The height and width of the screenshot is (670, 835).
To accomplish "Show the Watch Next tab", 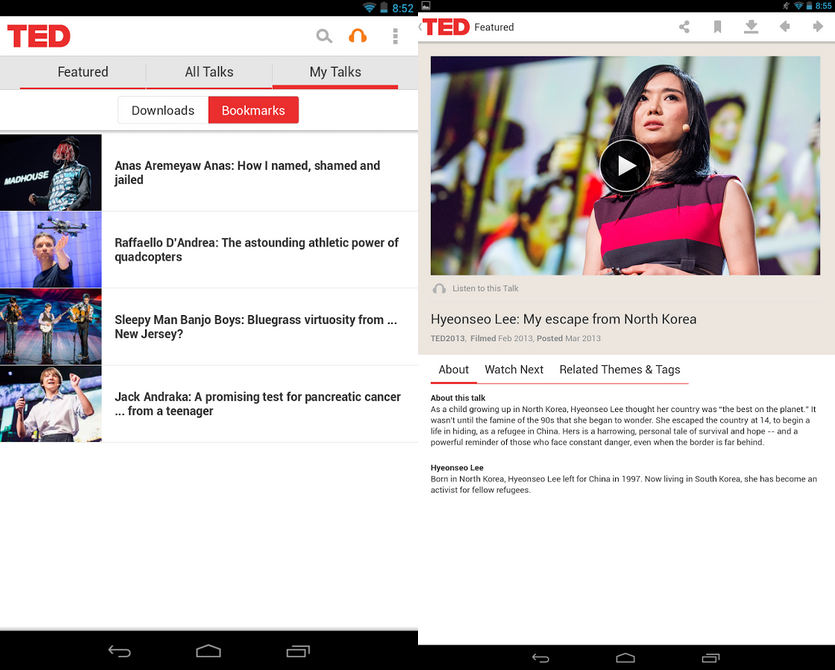I will pos(514,370).
